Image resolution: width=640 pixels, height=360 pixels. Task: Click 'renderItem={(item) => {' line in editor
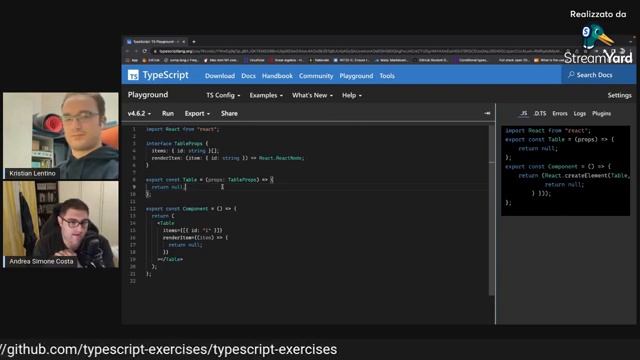(x=196, y=238)
